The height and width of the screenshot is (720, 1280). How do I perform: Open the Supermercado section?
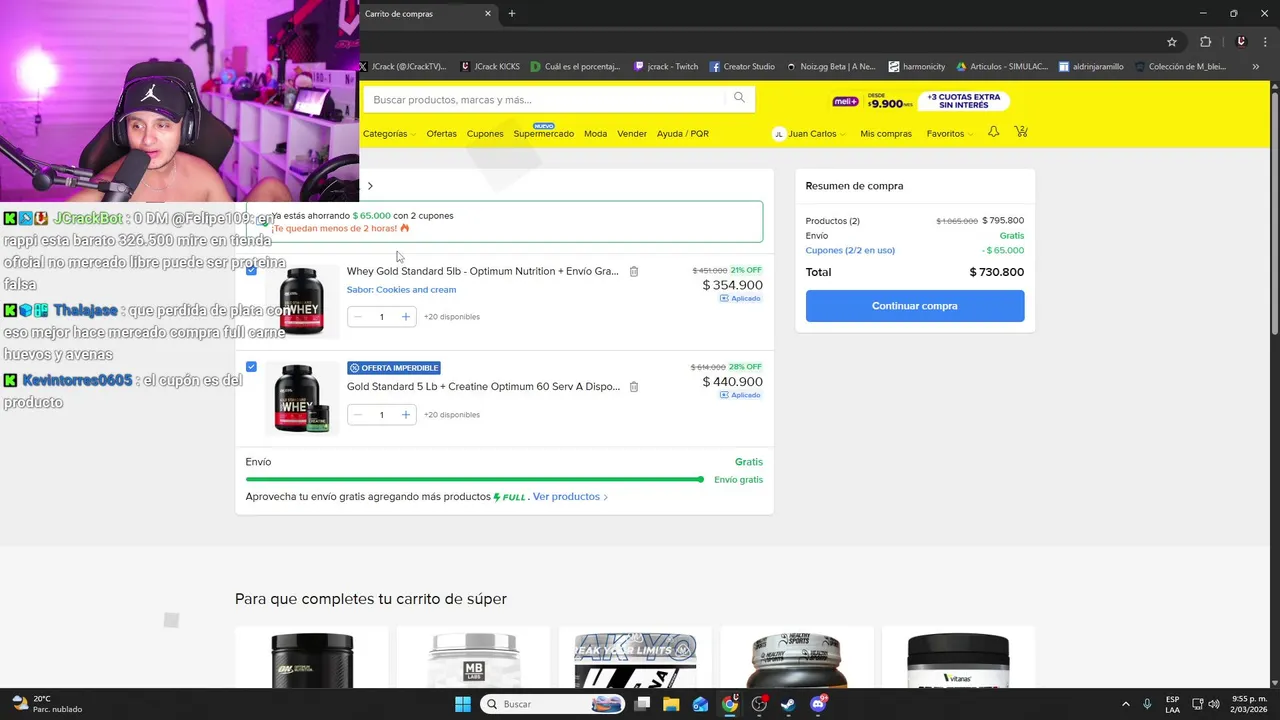544,133
